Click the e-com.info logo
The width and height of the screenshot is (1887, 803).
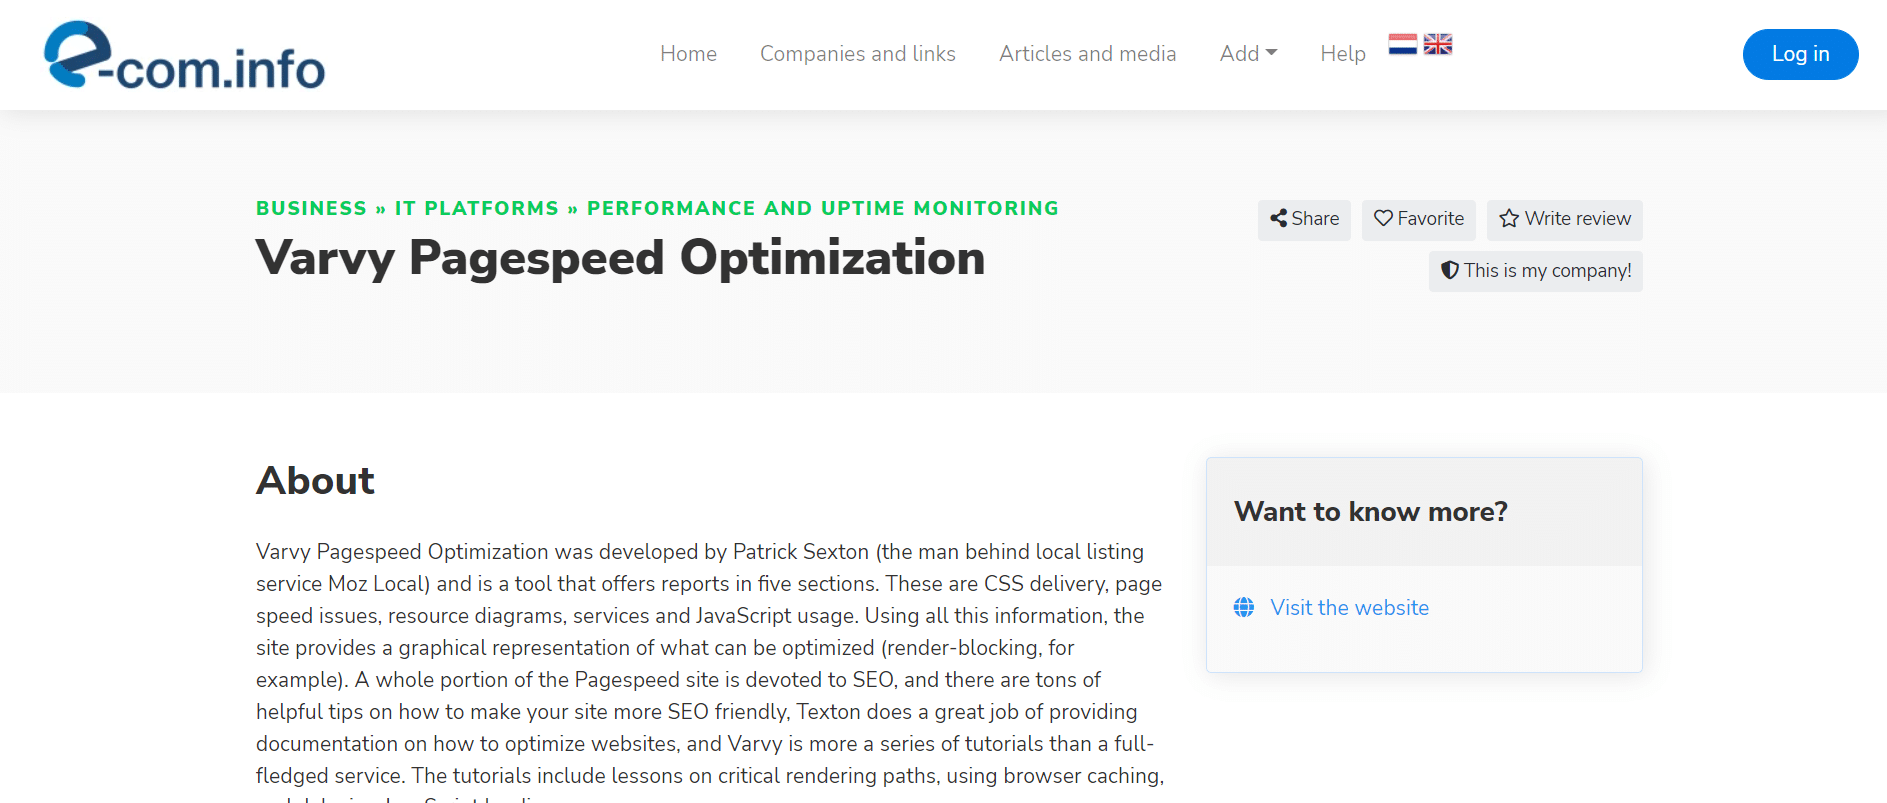pos(185,55)
